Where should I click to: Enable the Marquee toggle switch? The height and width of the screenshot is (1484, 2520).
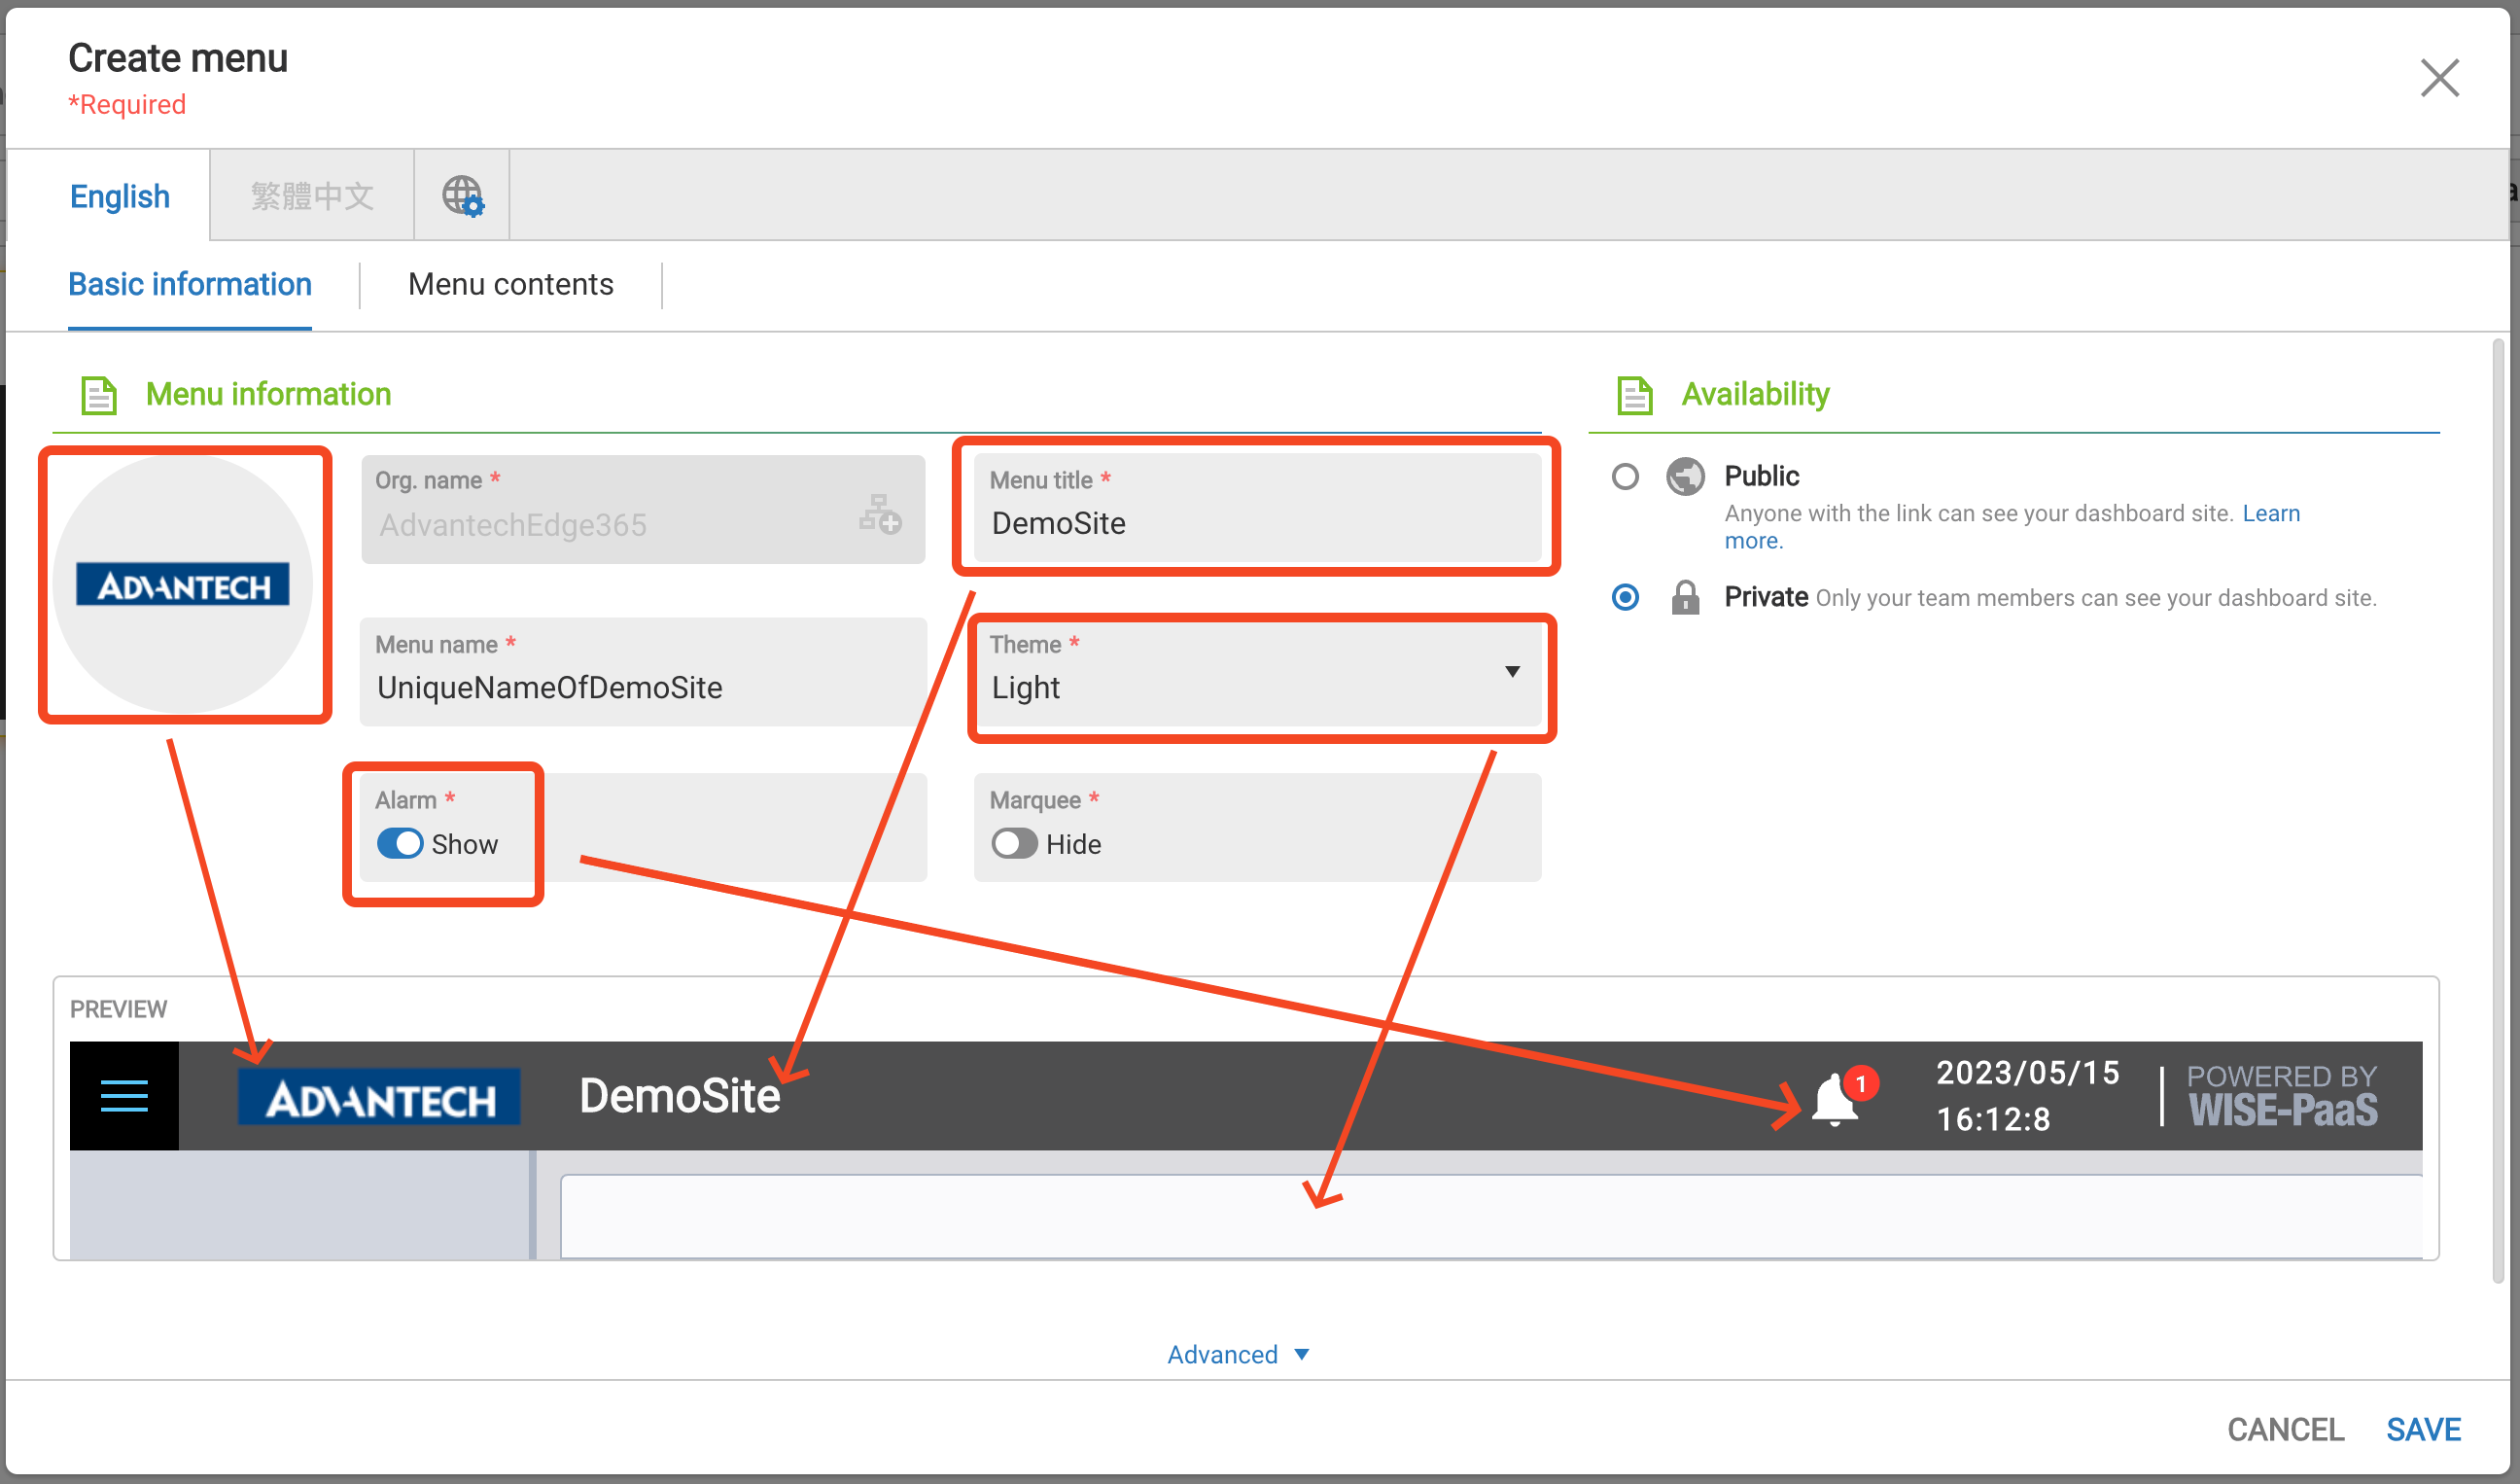click(1014, 844)
